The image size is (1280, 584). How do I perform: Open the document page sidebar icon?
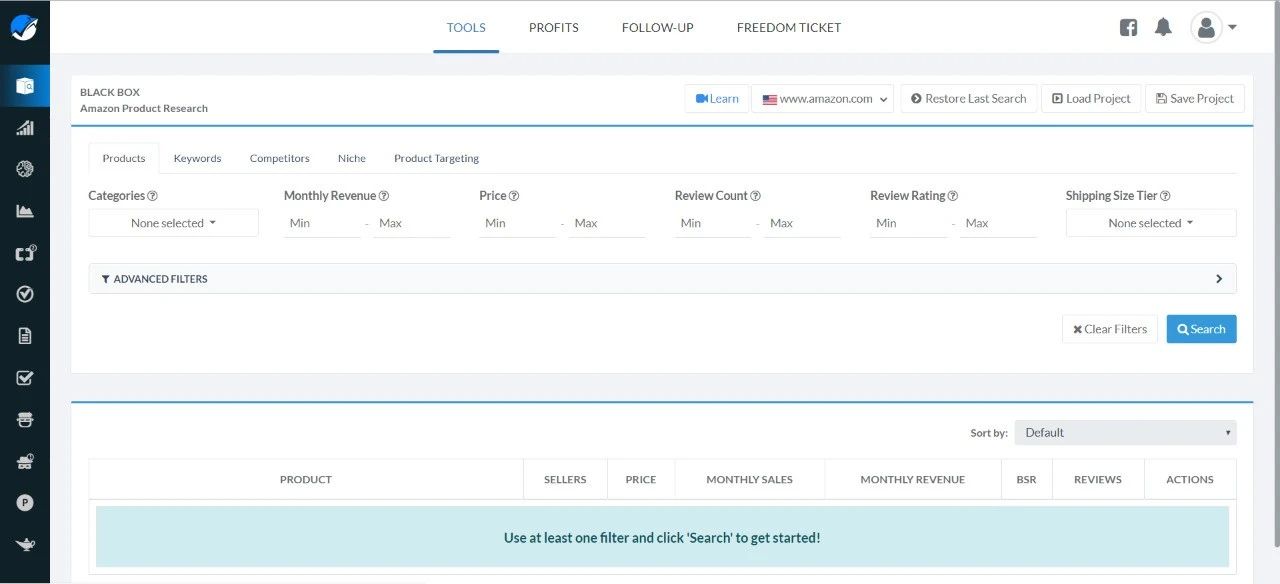pos(25,336)
